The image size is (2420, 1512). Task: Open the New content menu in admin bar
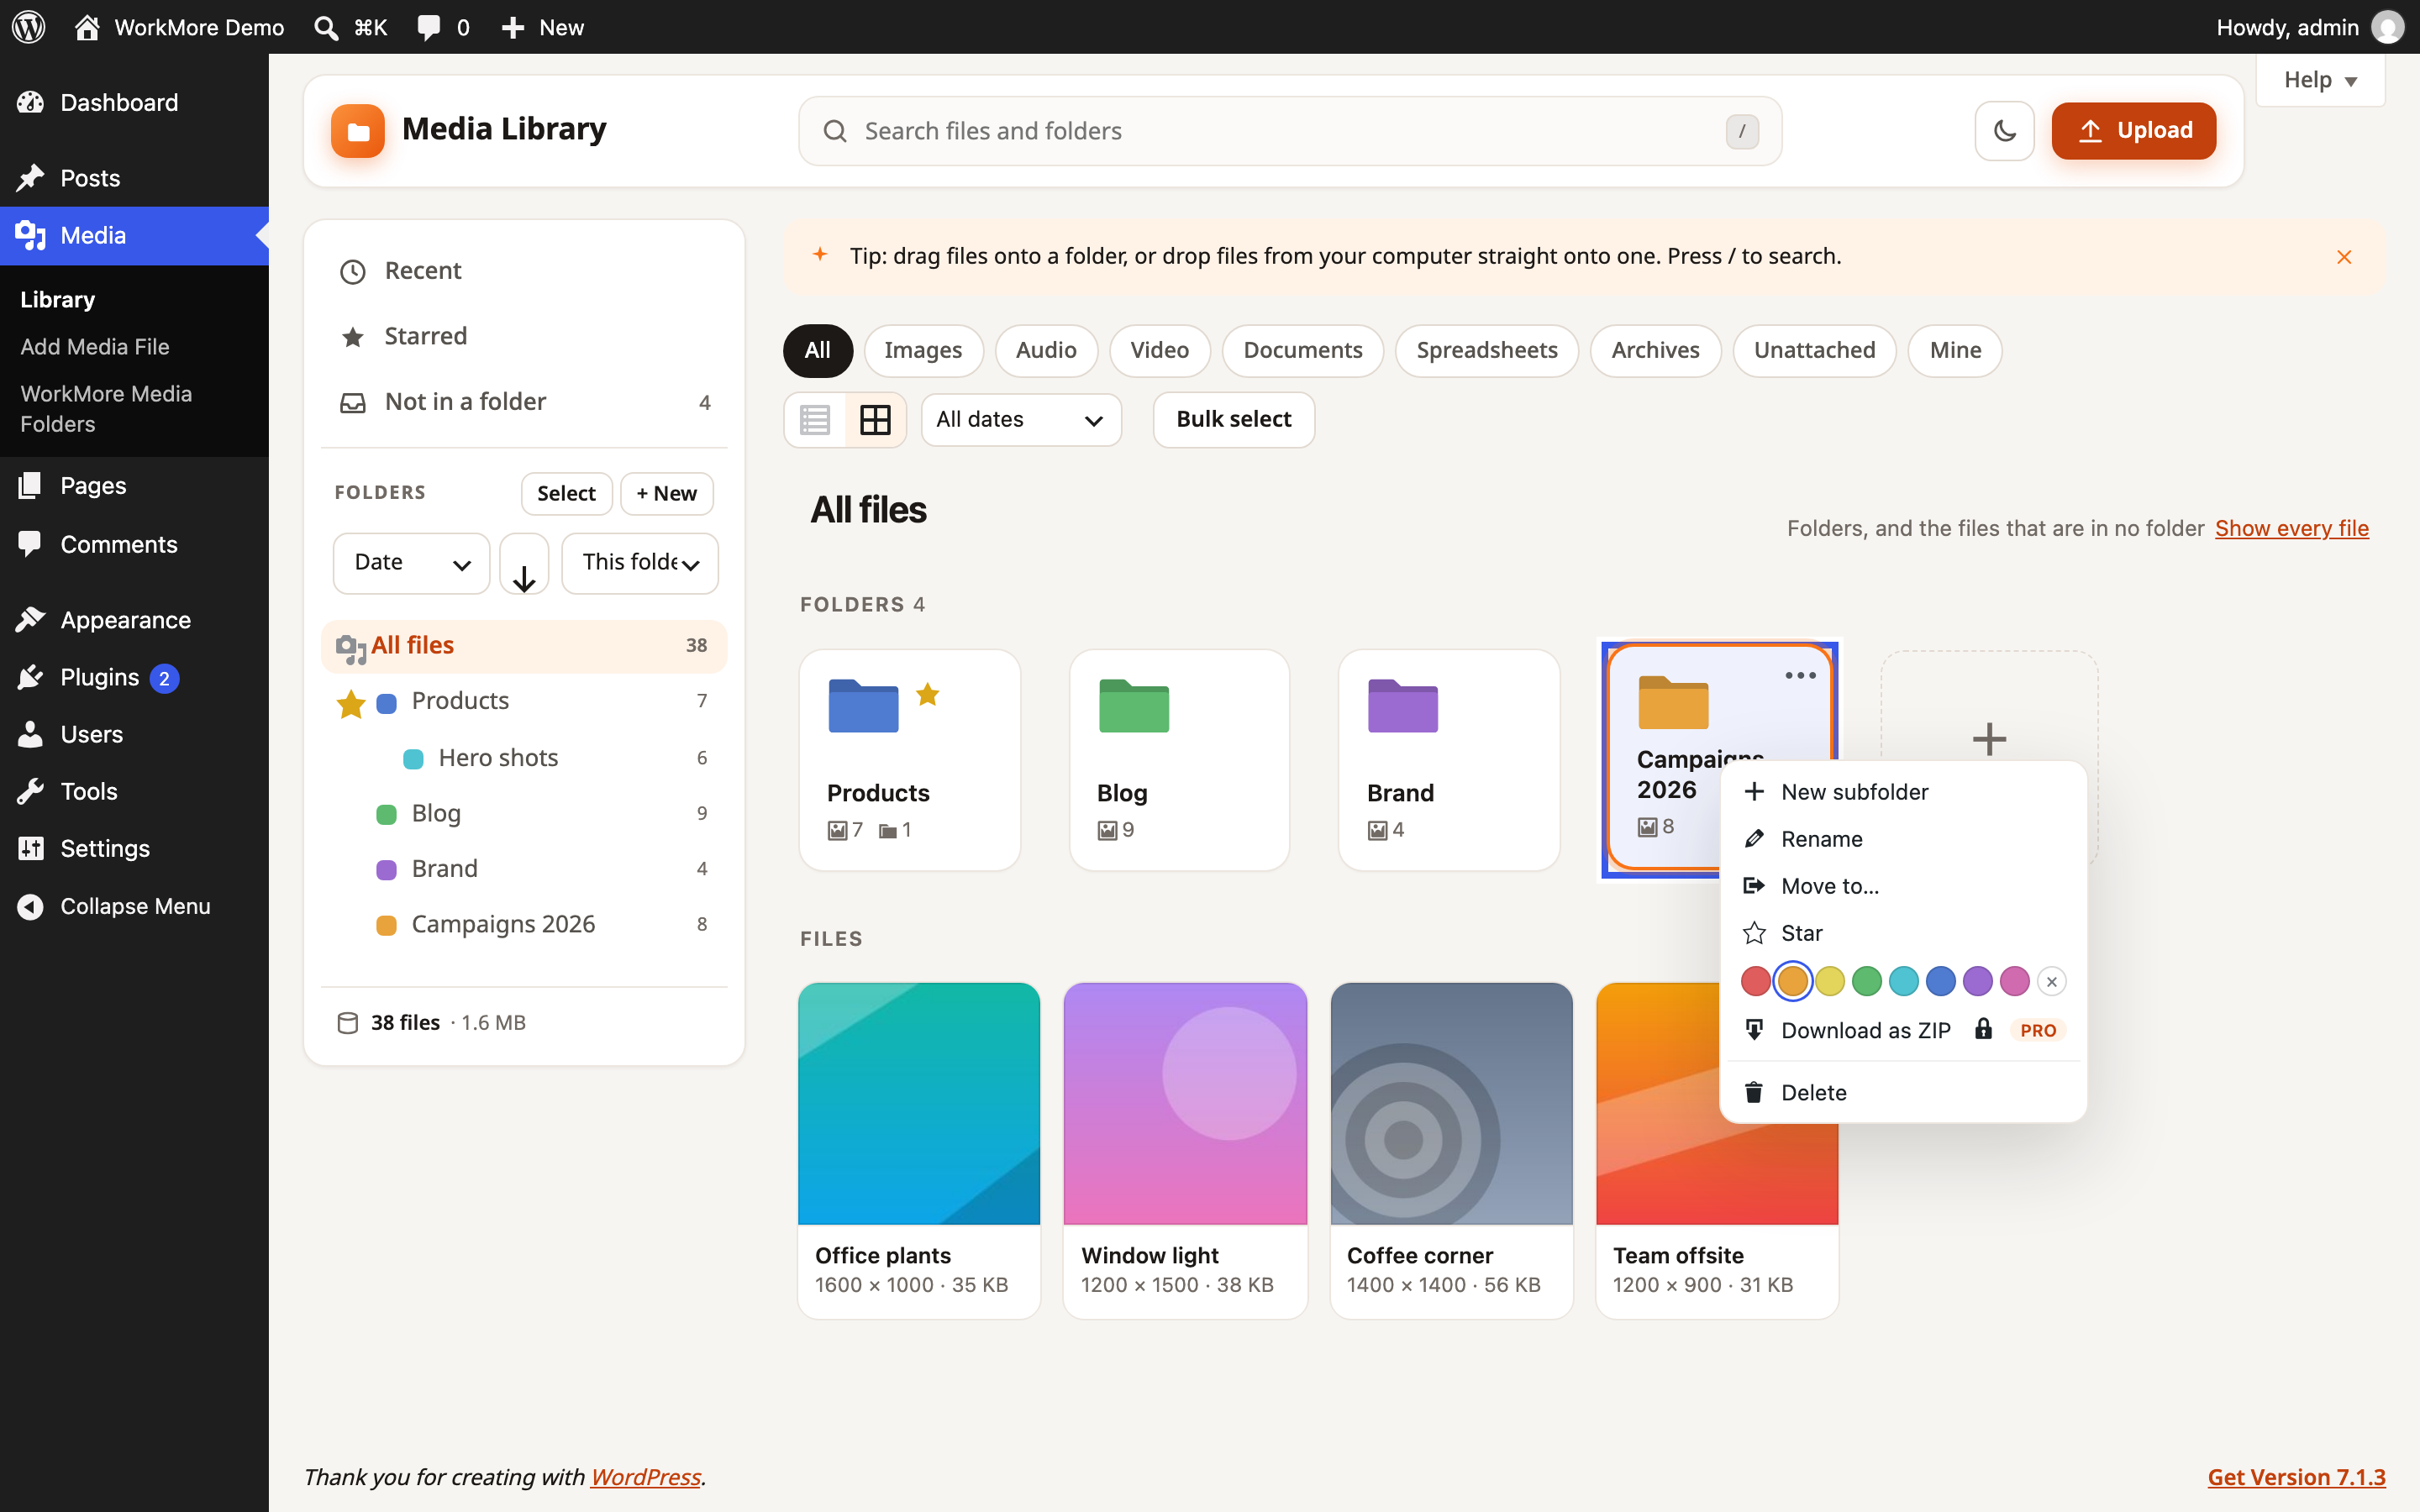click(542, 27)
